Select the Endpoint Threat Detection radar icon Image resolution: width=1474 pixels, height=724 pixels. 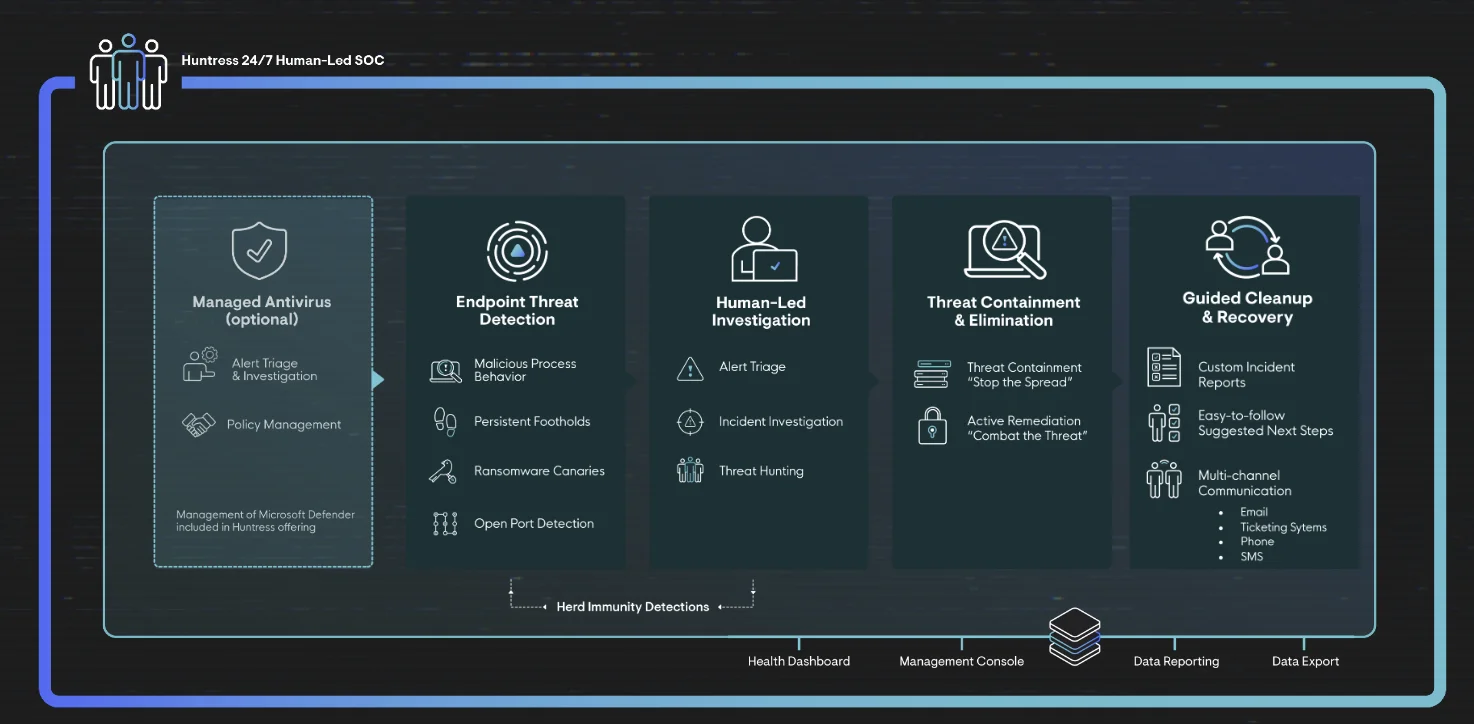click(517, 251)
